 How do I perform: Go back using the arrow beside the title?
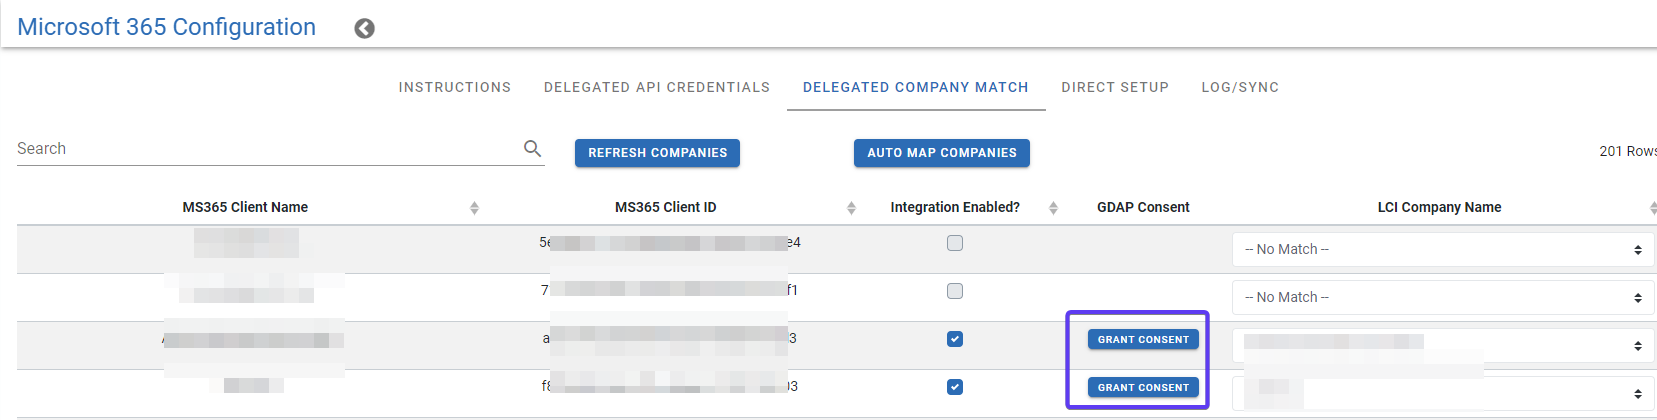pyautogui.click(x=365, y=28)
